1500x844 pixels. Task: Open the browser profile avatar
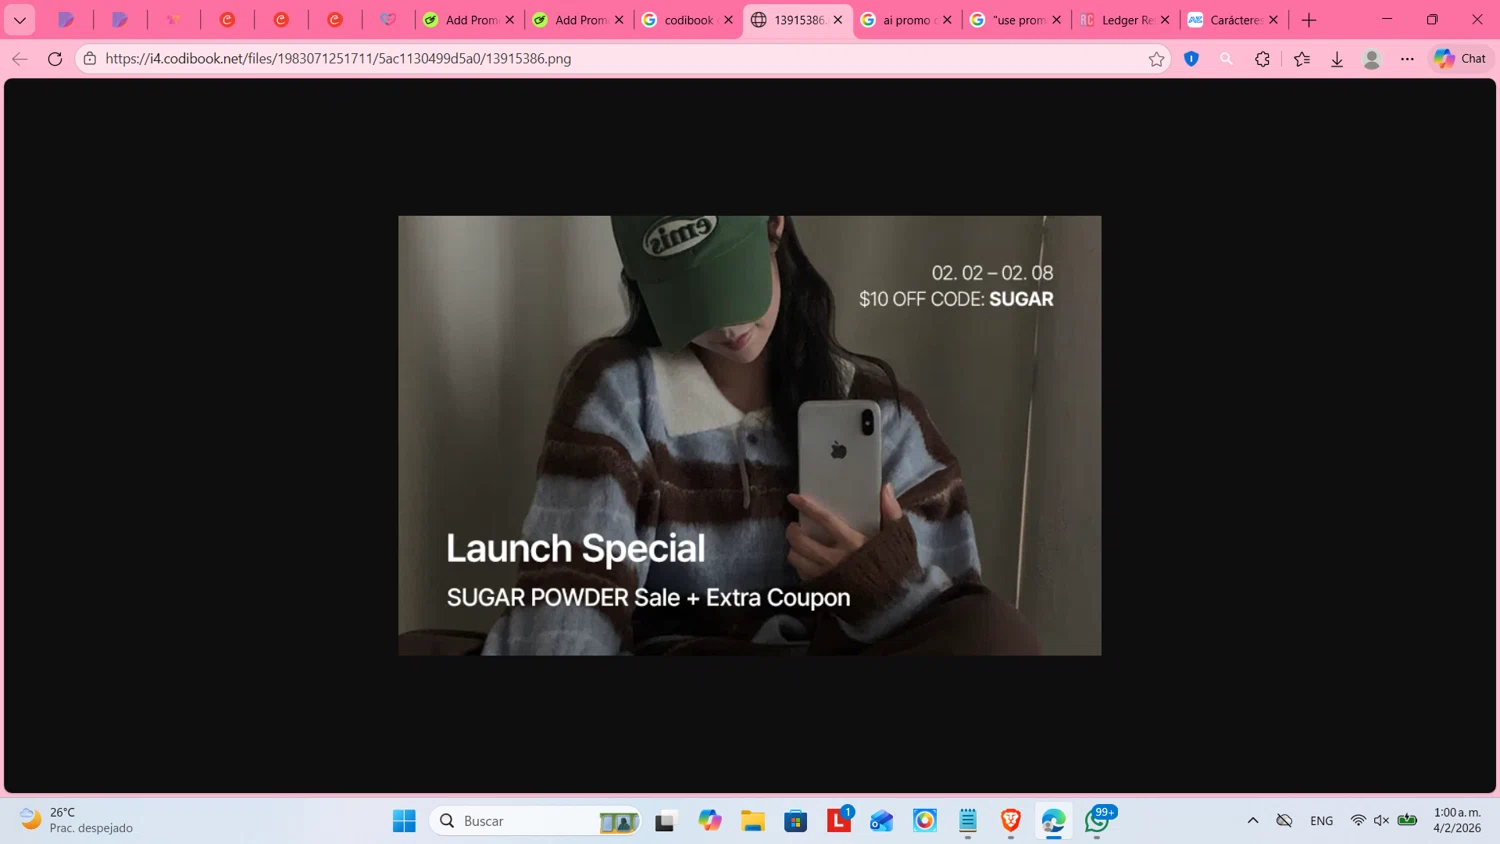pos(1372,59)
